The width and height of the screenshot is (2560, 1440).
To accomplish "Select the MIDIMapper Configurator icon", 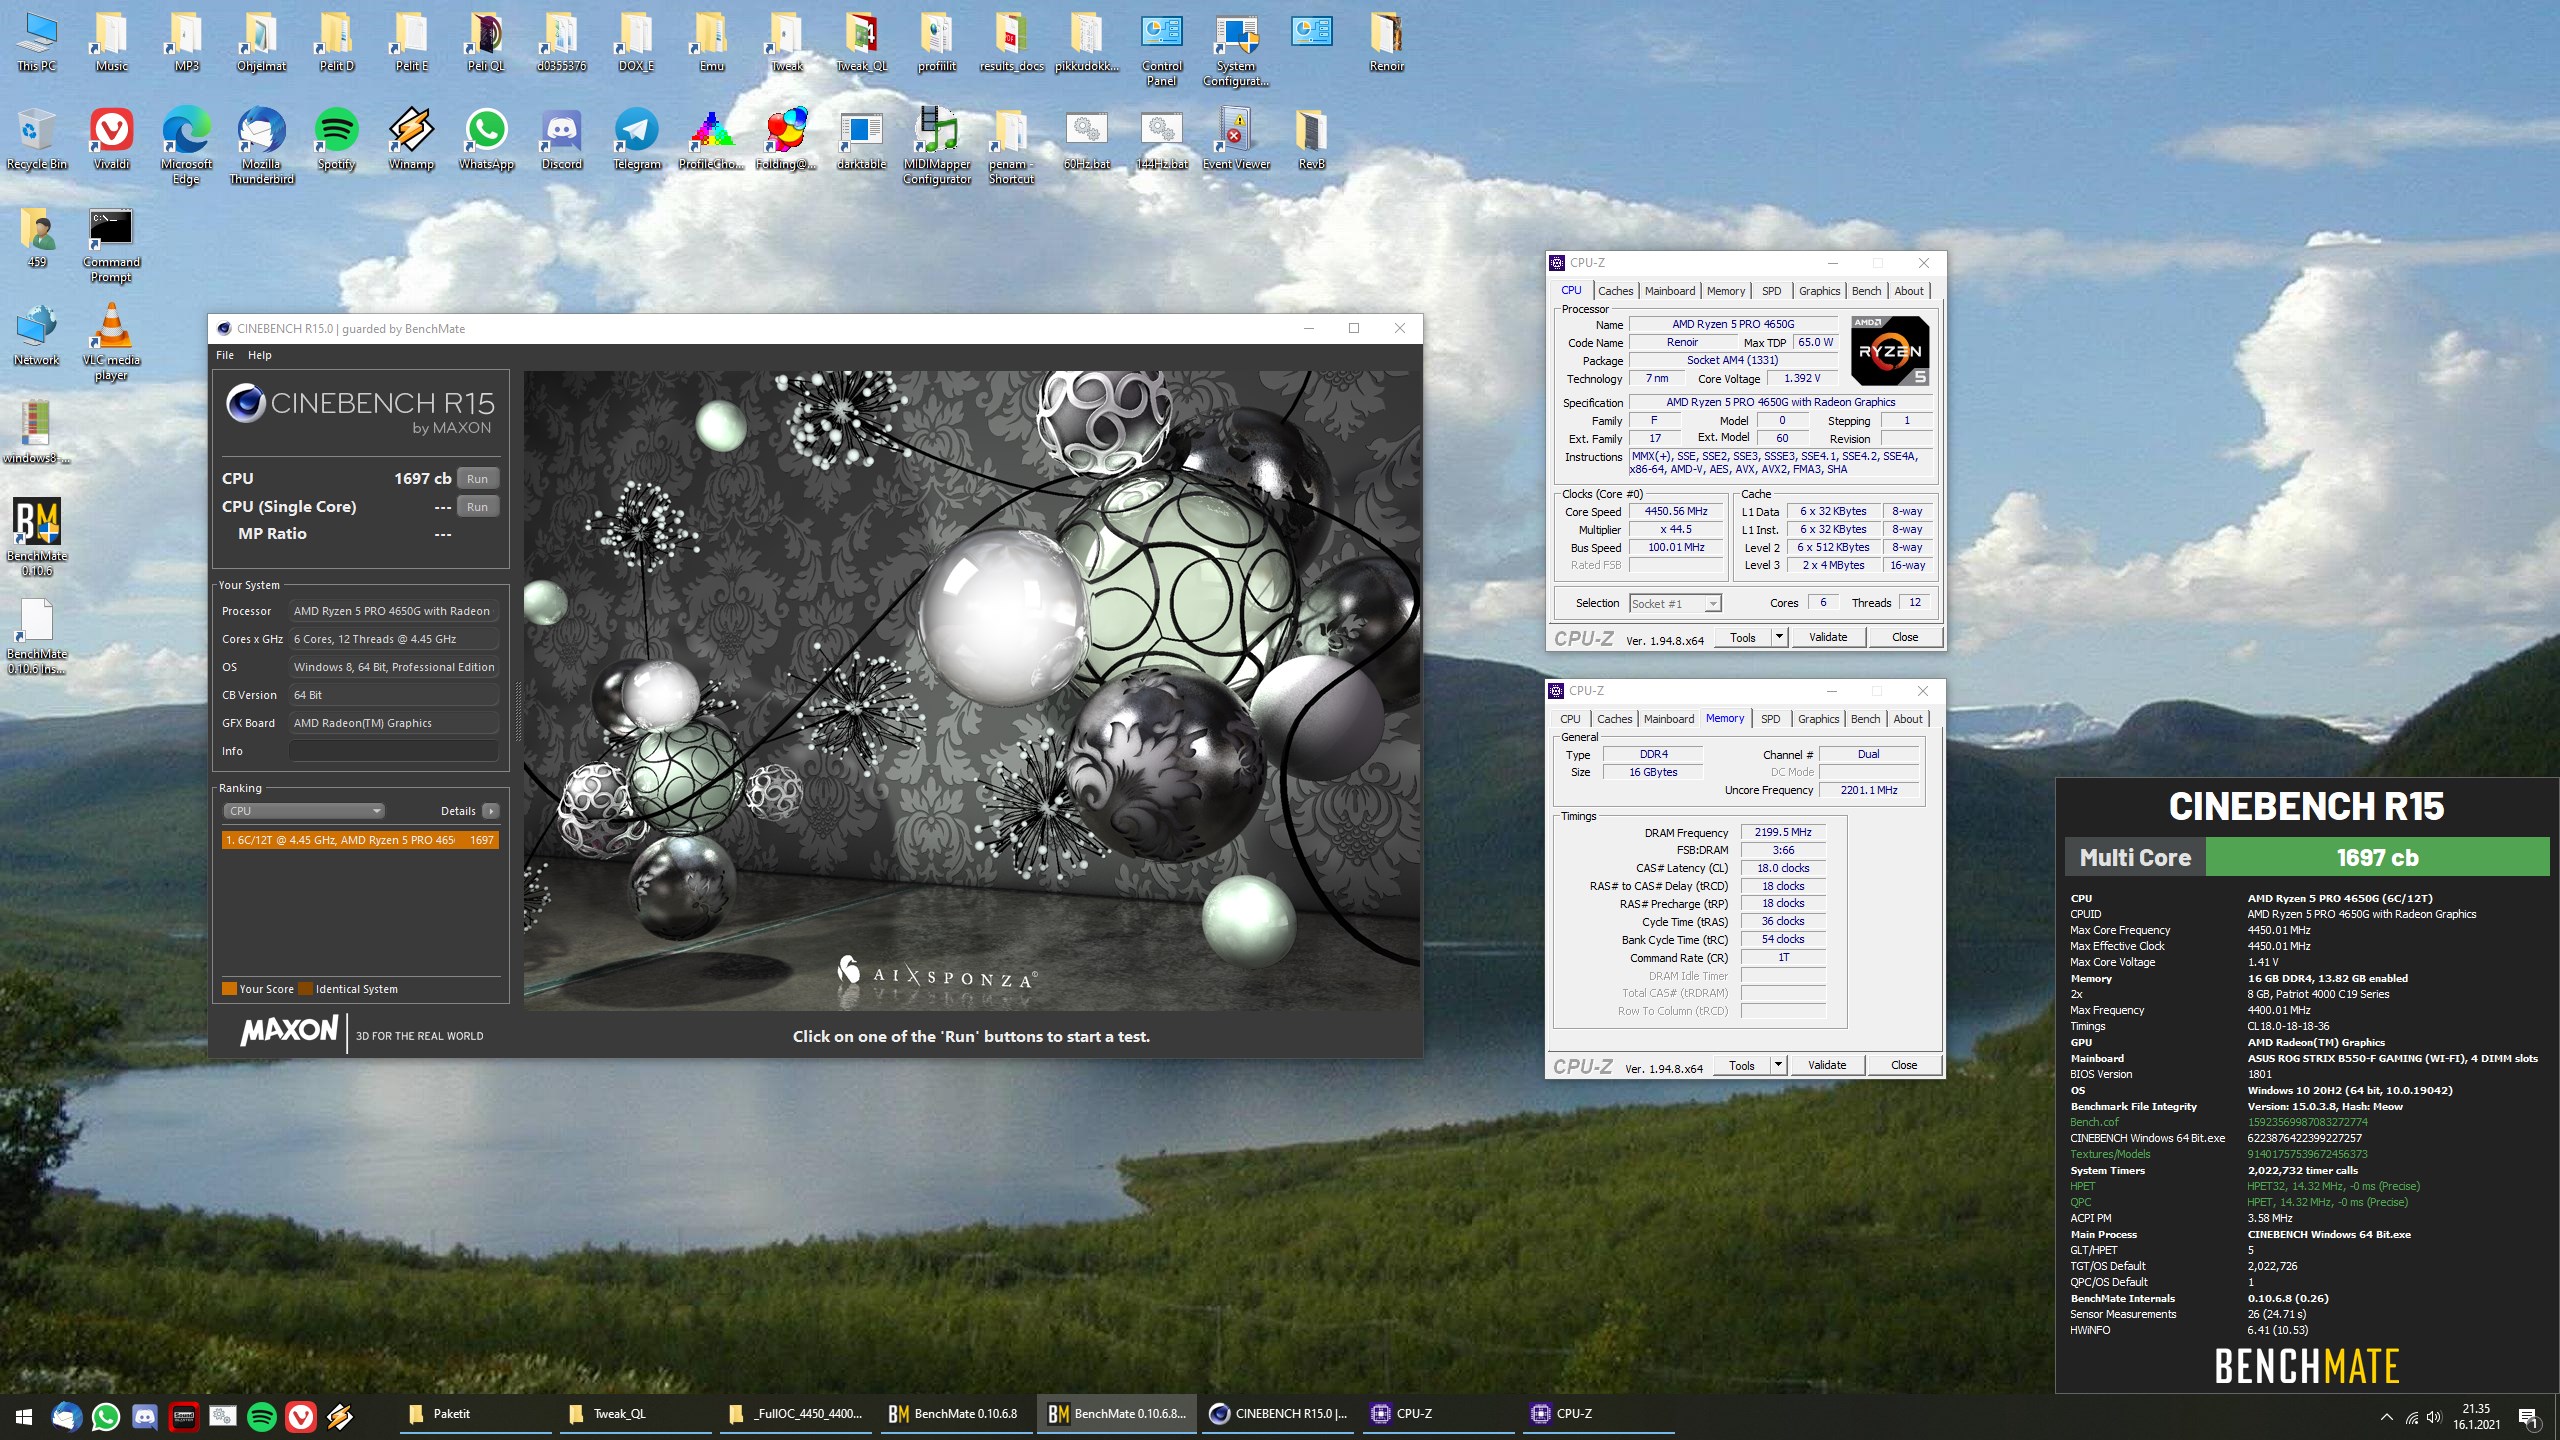I will coord(937,146).
